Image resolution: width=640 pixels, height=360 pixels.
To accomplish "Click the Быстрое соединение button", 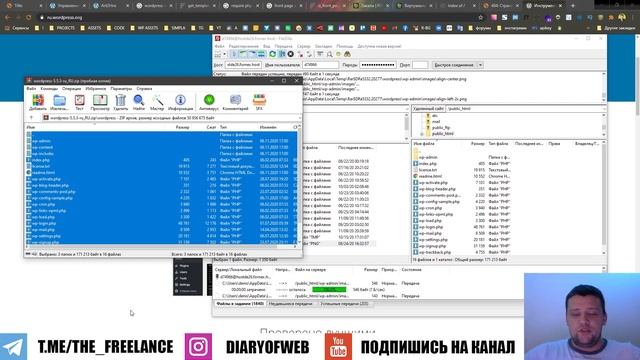I will click(454, 65).
